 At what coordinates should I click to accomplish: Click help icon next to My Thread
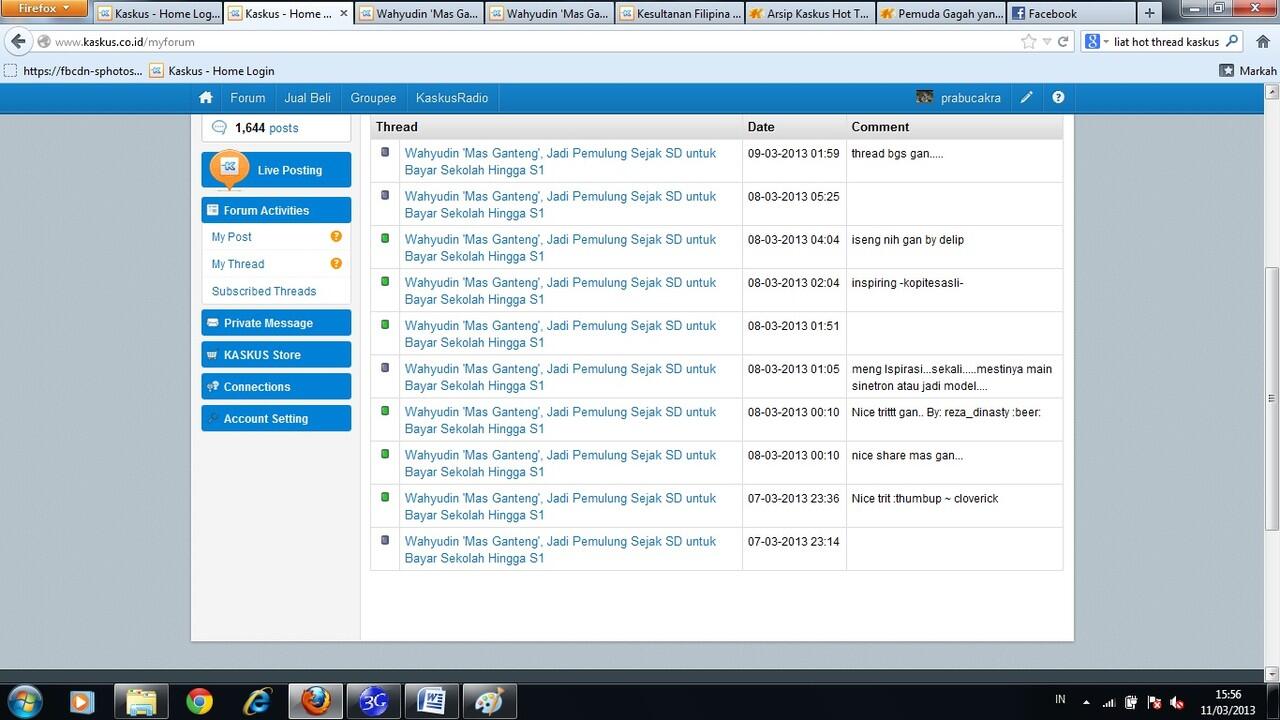click(x=336, y=264)
